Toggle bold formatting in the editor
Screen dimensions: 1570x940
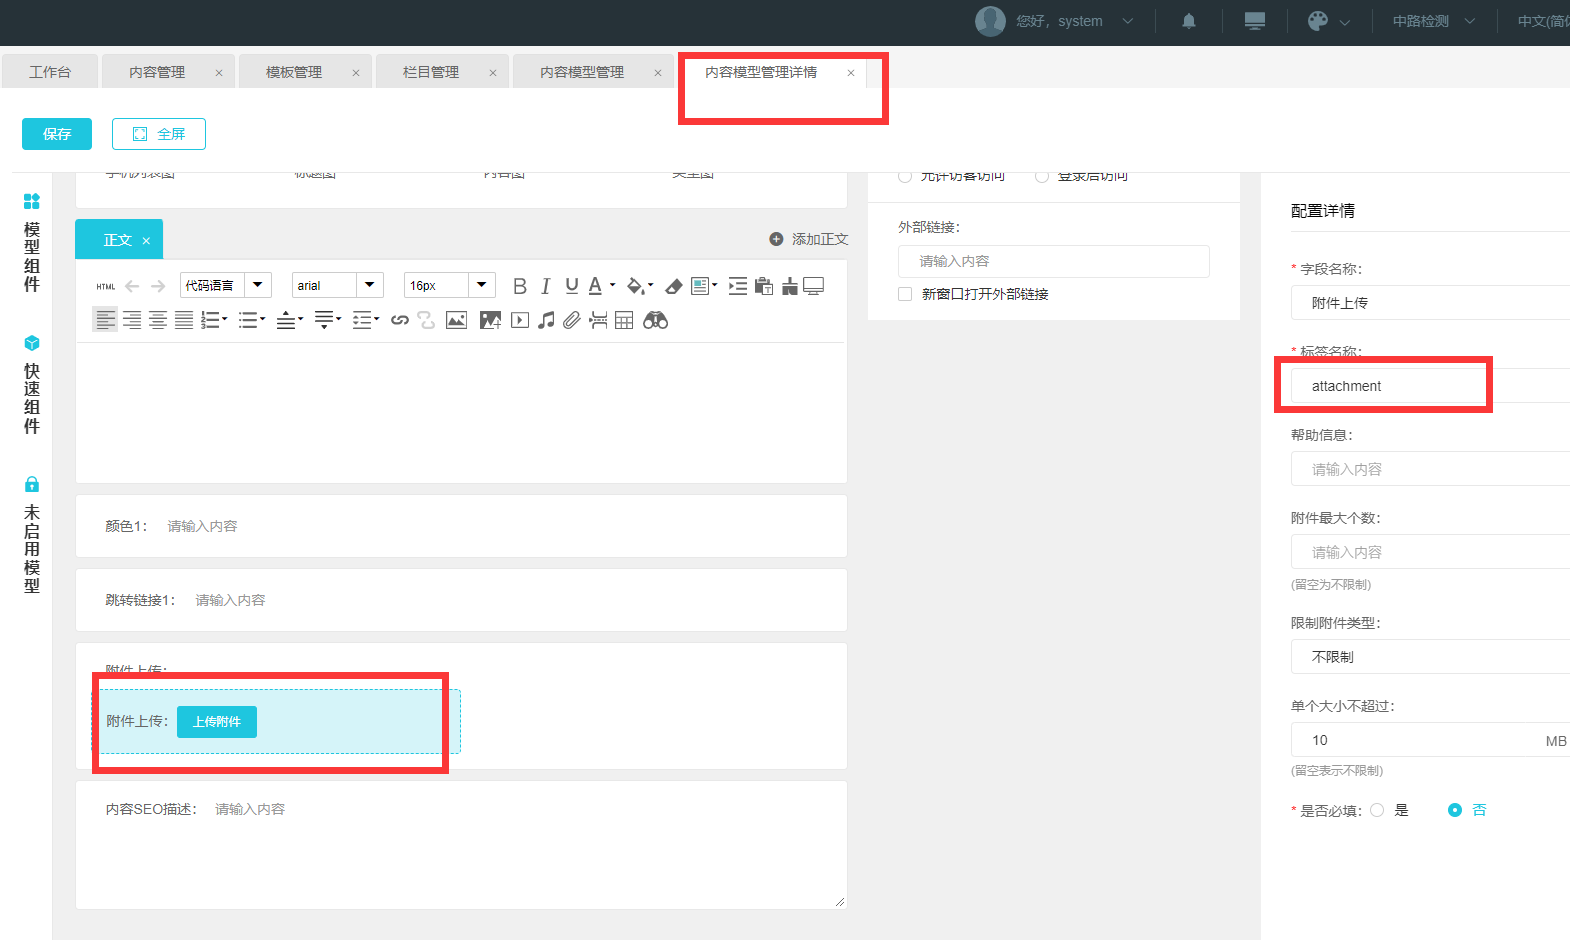520,286
